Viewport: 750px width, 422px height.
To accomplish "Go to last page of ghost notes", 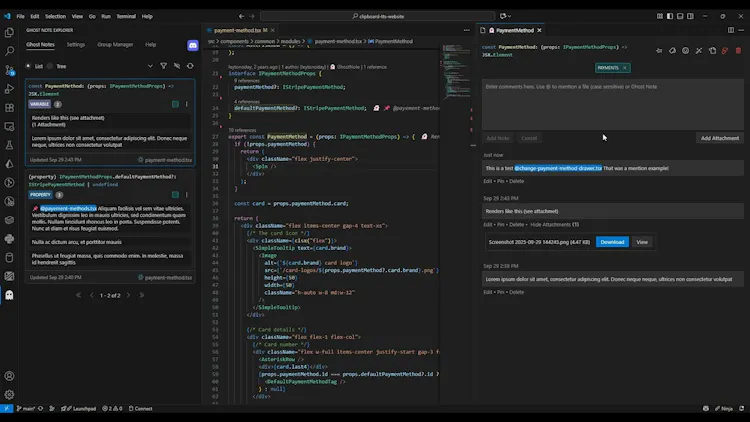I will (x=142, y=295).
